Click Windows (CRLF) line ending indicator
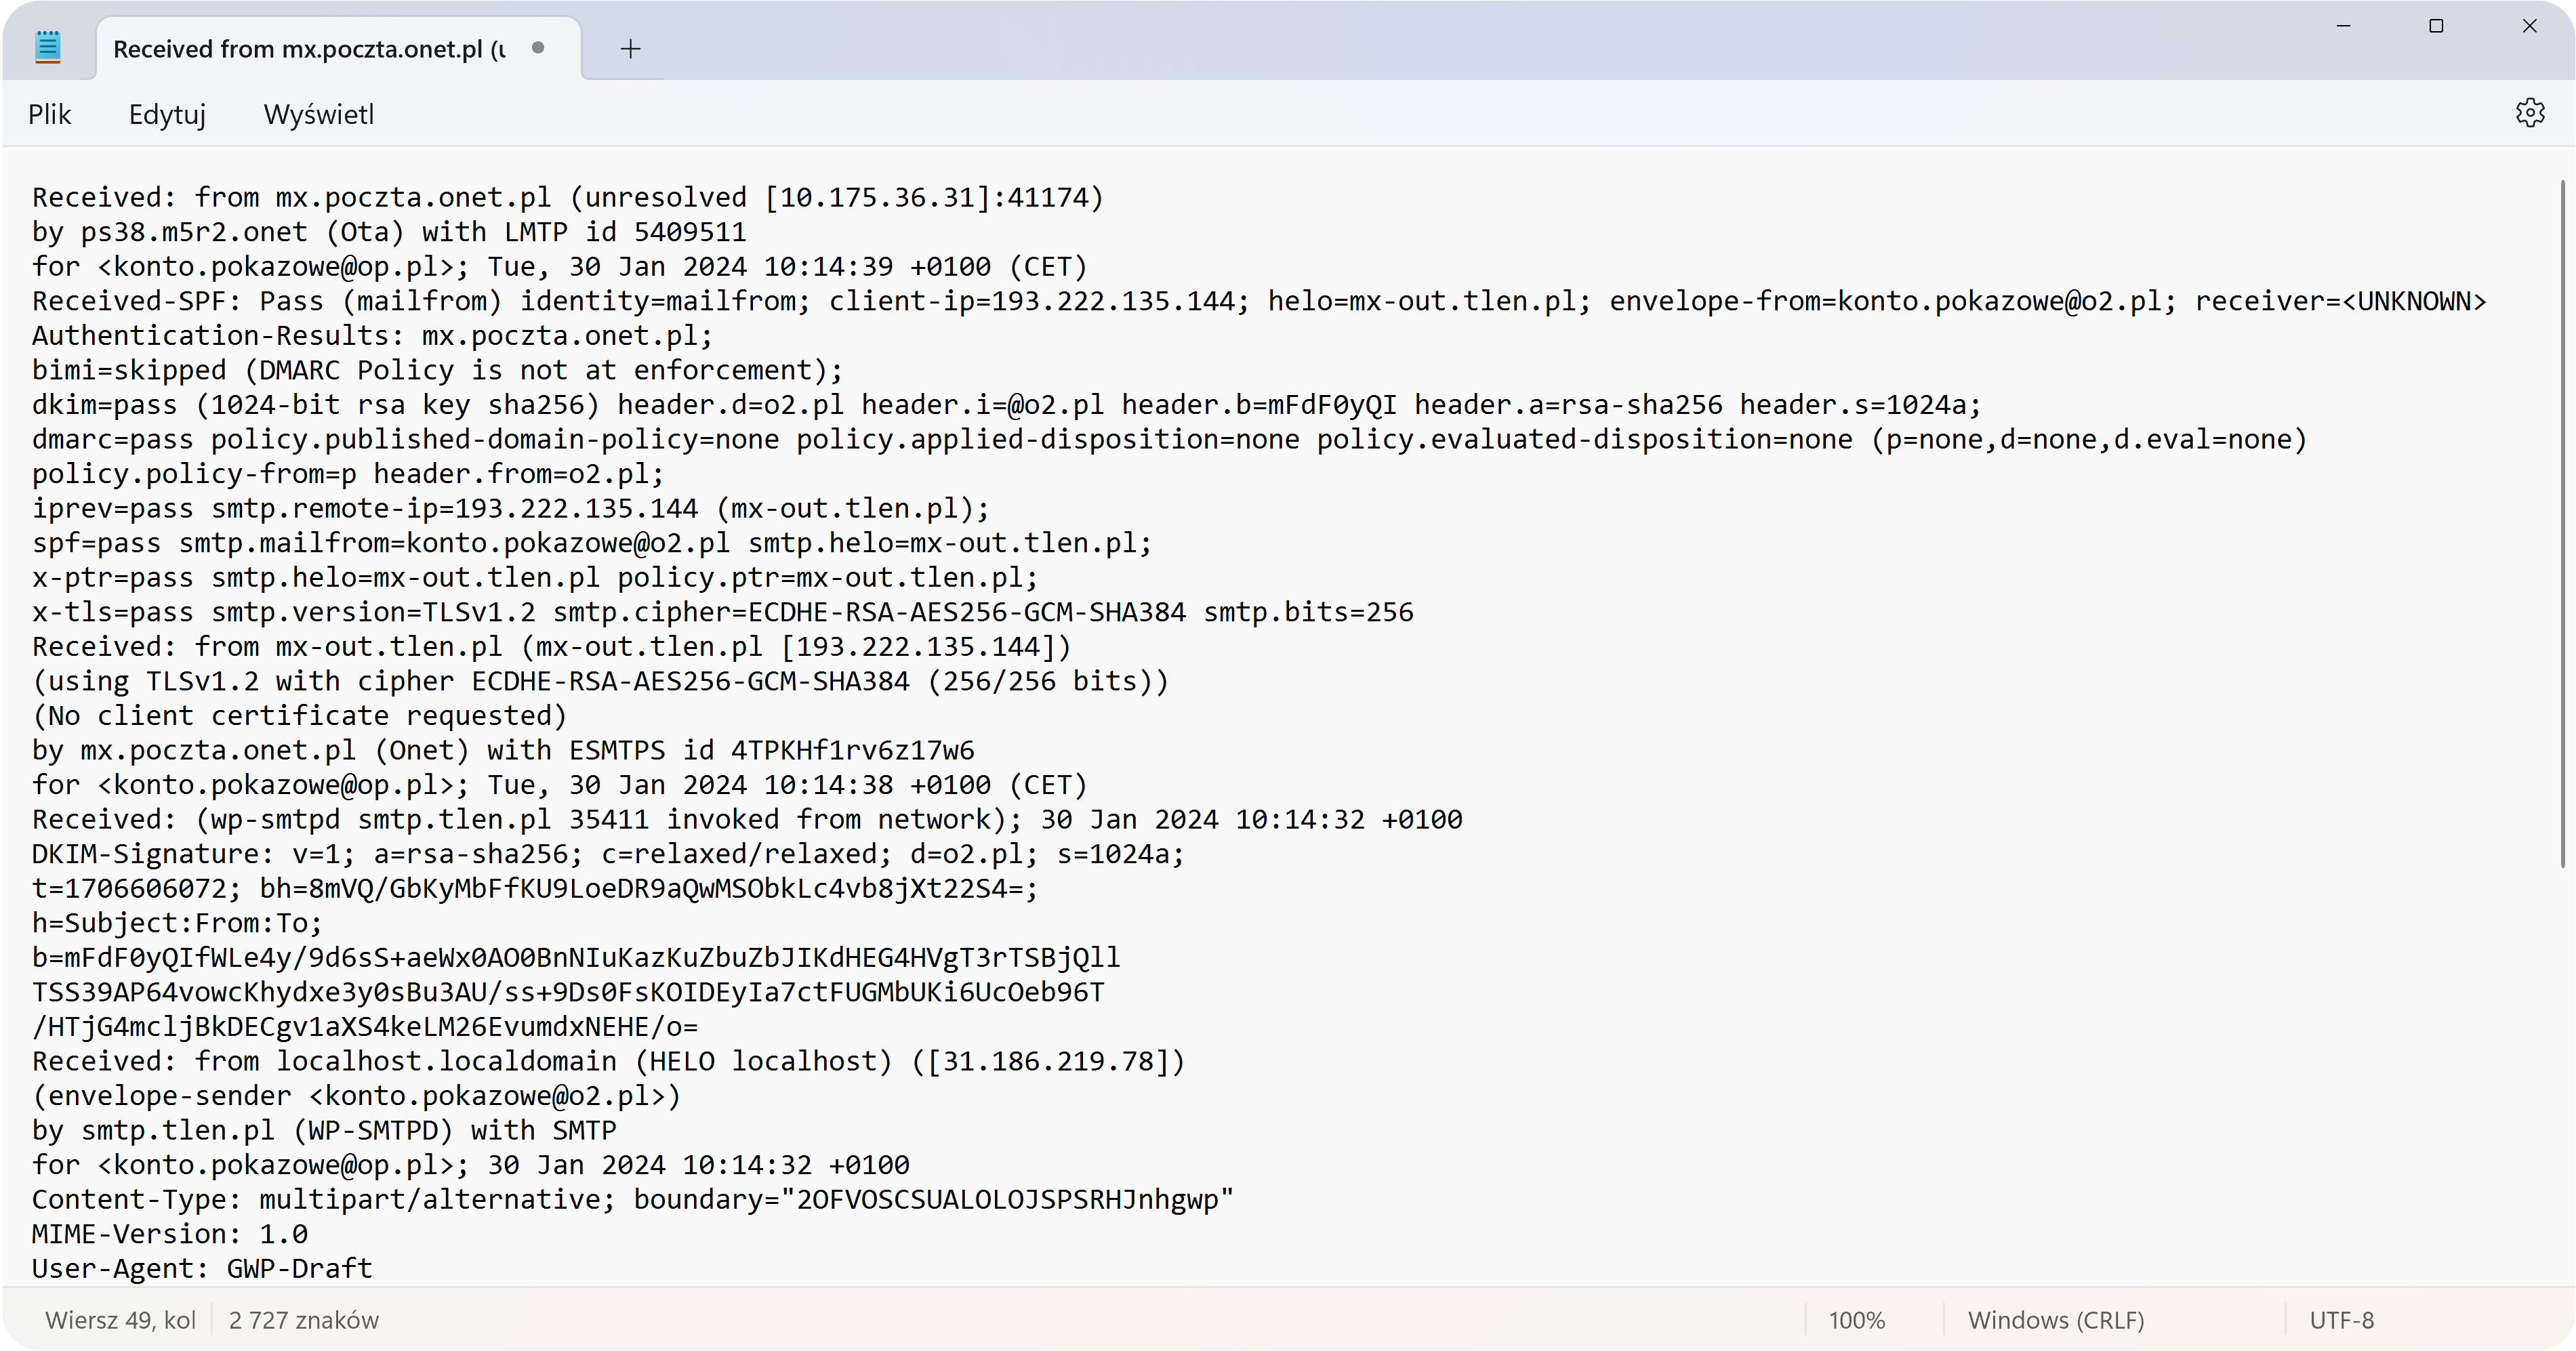This screenshot has width=2576, height=1351. [2056, 1320]
